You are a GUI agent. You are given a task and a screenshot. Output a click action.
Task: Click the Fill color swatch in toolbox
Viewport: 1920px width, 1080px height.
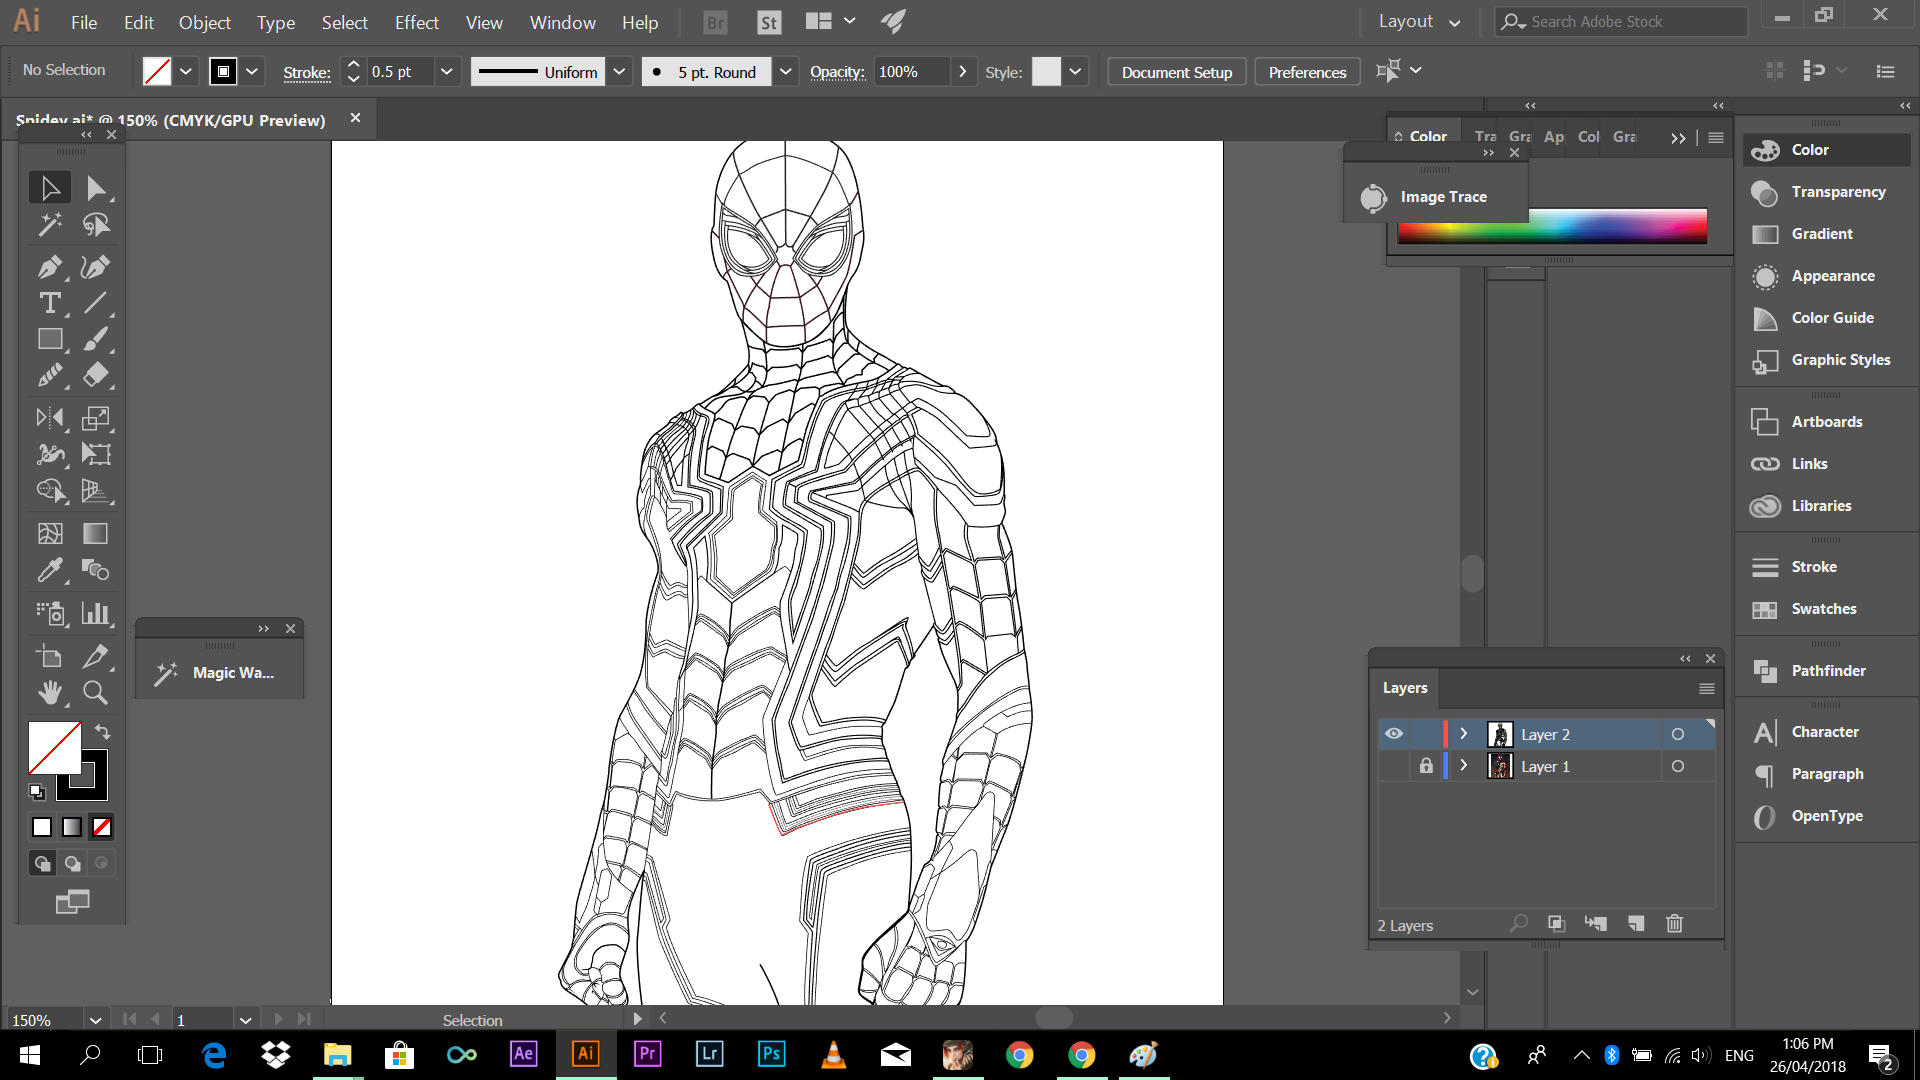[x=54, y=748]
